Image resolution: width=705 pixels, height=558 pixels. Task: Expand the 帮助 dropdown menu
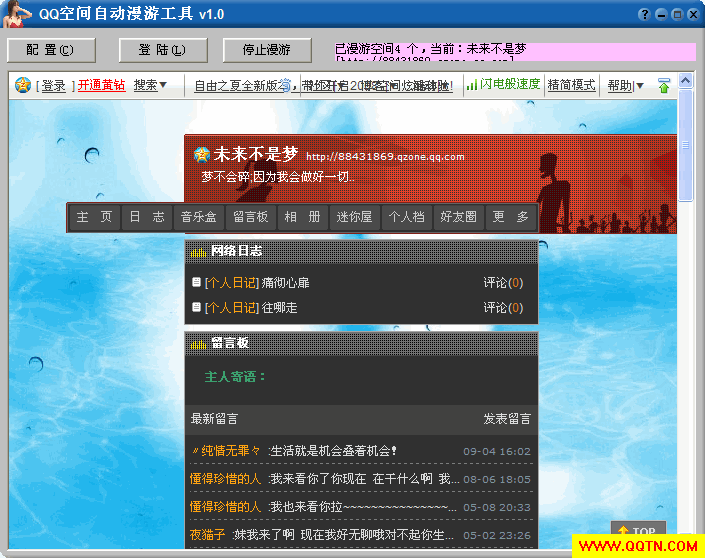tap(625, 86)
